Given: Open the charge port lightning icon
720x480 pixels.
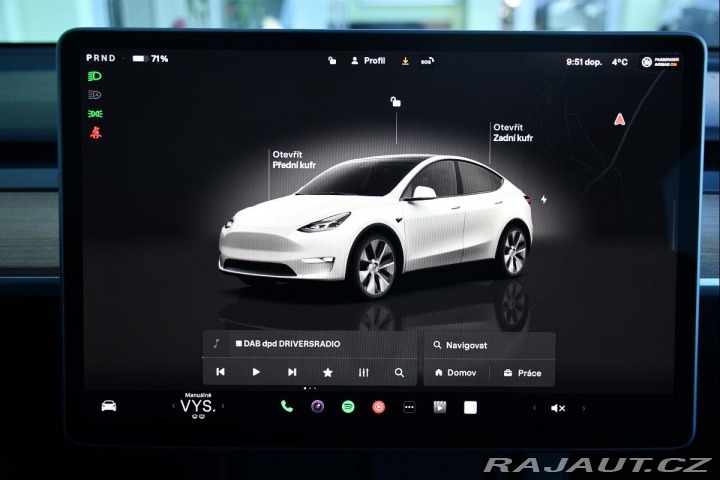Looking at the screenshot, I should tap(544, 199).
